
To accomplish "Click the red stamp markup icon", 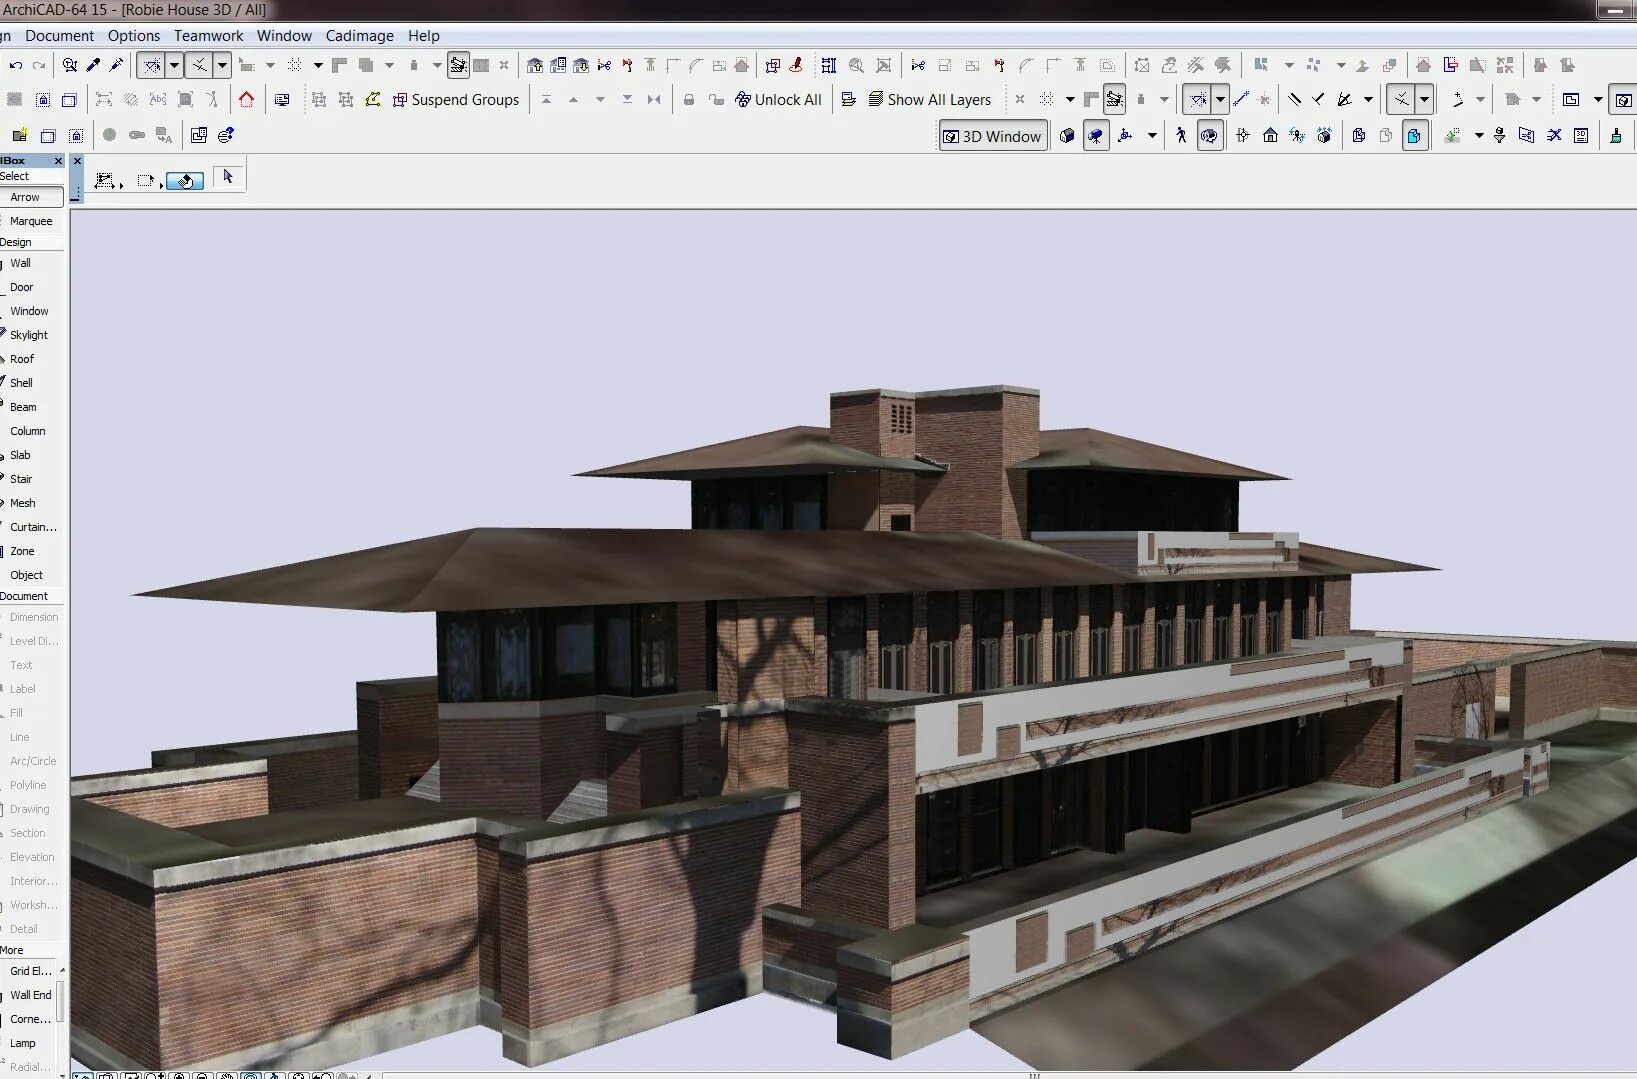I will [x=796, y=65].
